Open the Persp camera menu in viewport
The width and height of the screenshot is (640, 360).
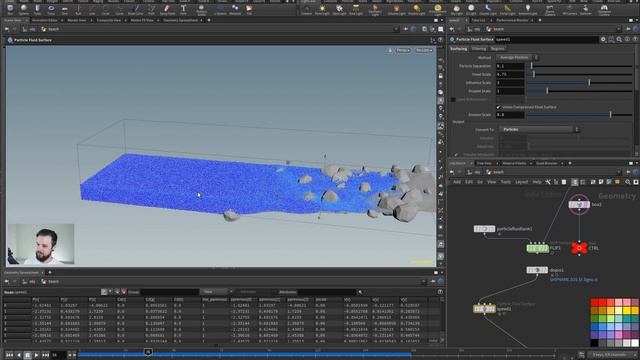[x=403, y=50]
